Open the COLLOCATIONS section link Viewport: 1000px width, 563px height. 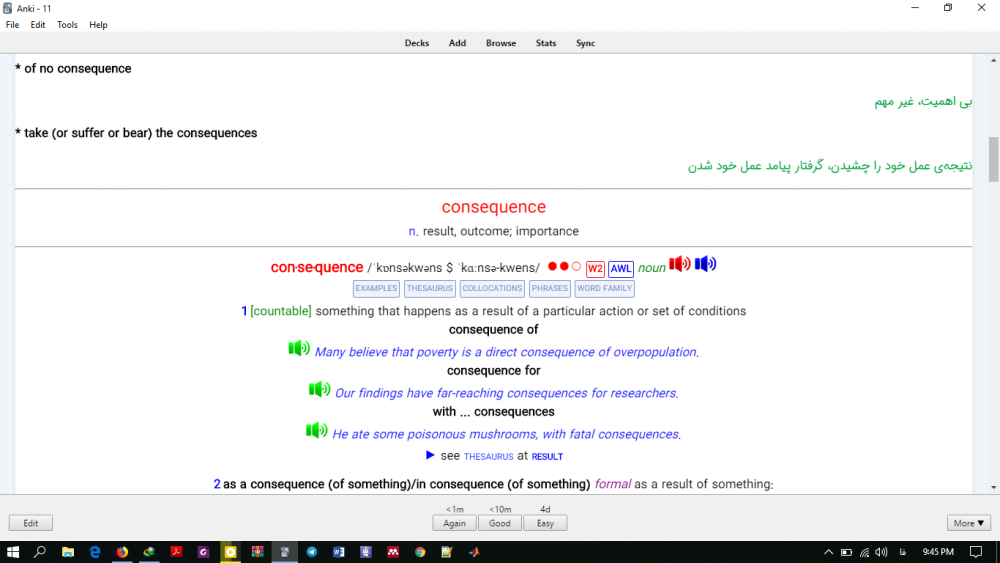(492, 288)
